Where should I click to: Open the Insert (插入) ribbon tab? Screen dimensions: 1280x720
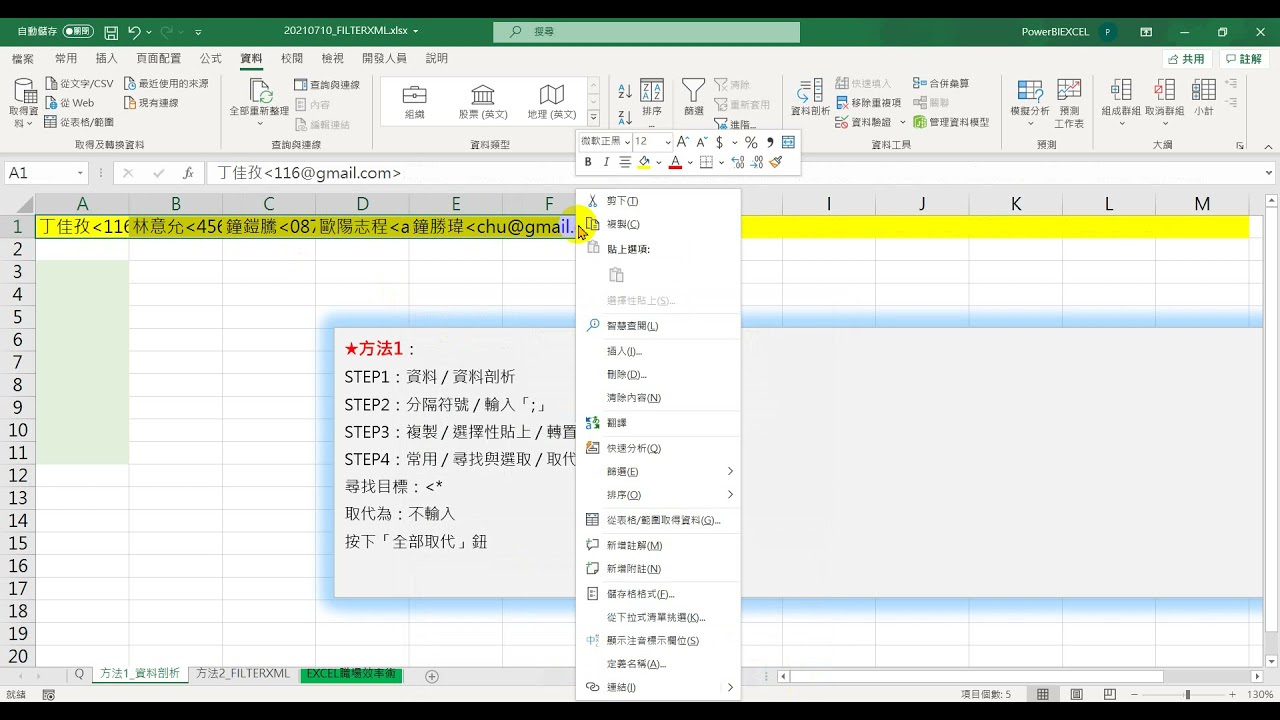107,59
